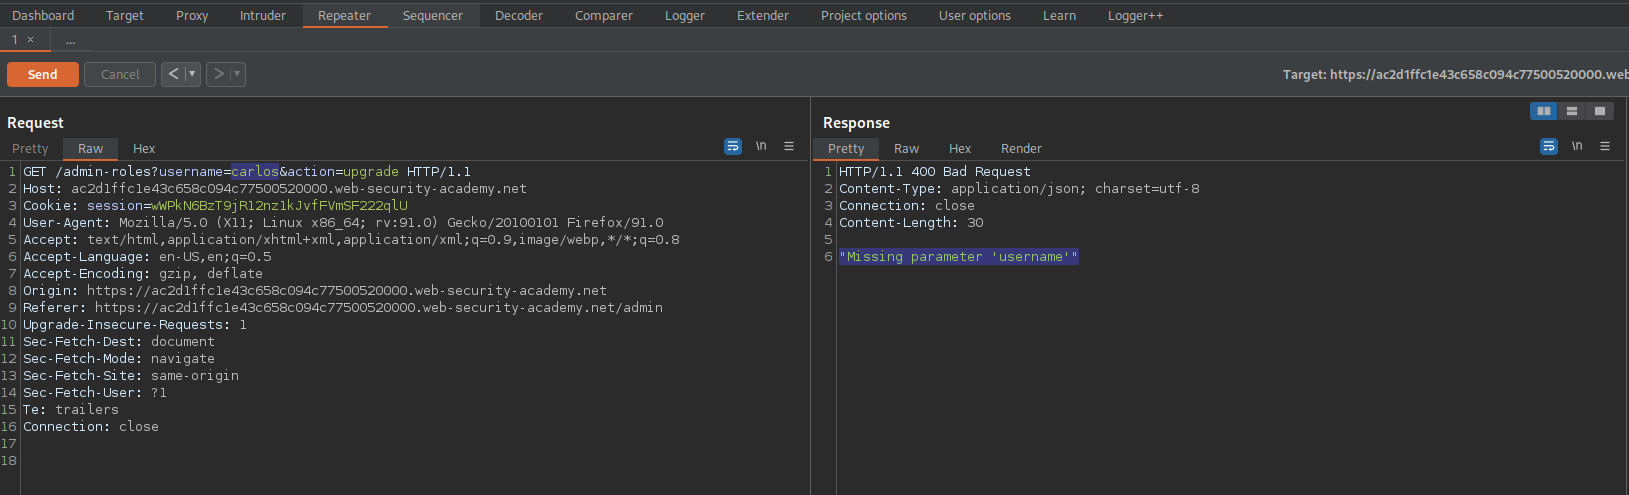Switch Request view to Raw
The width and height of the screenshot is (1629, 495).
90,148
